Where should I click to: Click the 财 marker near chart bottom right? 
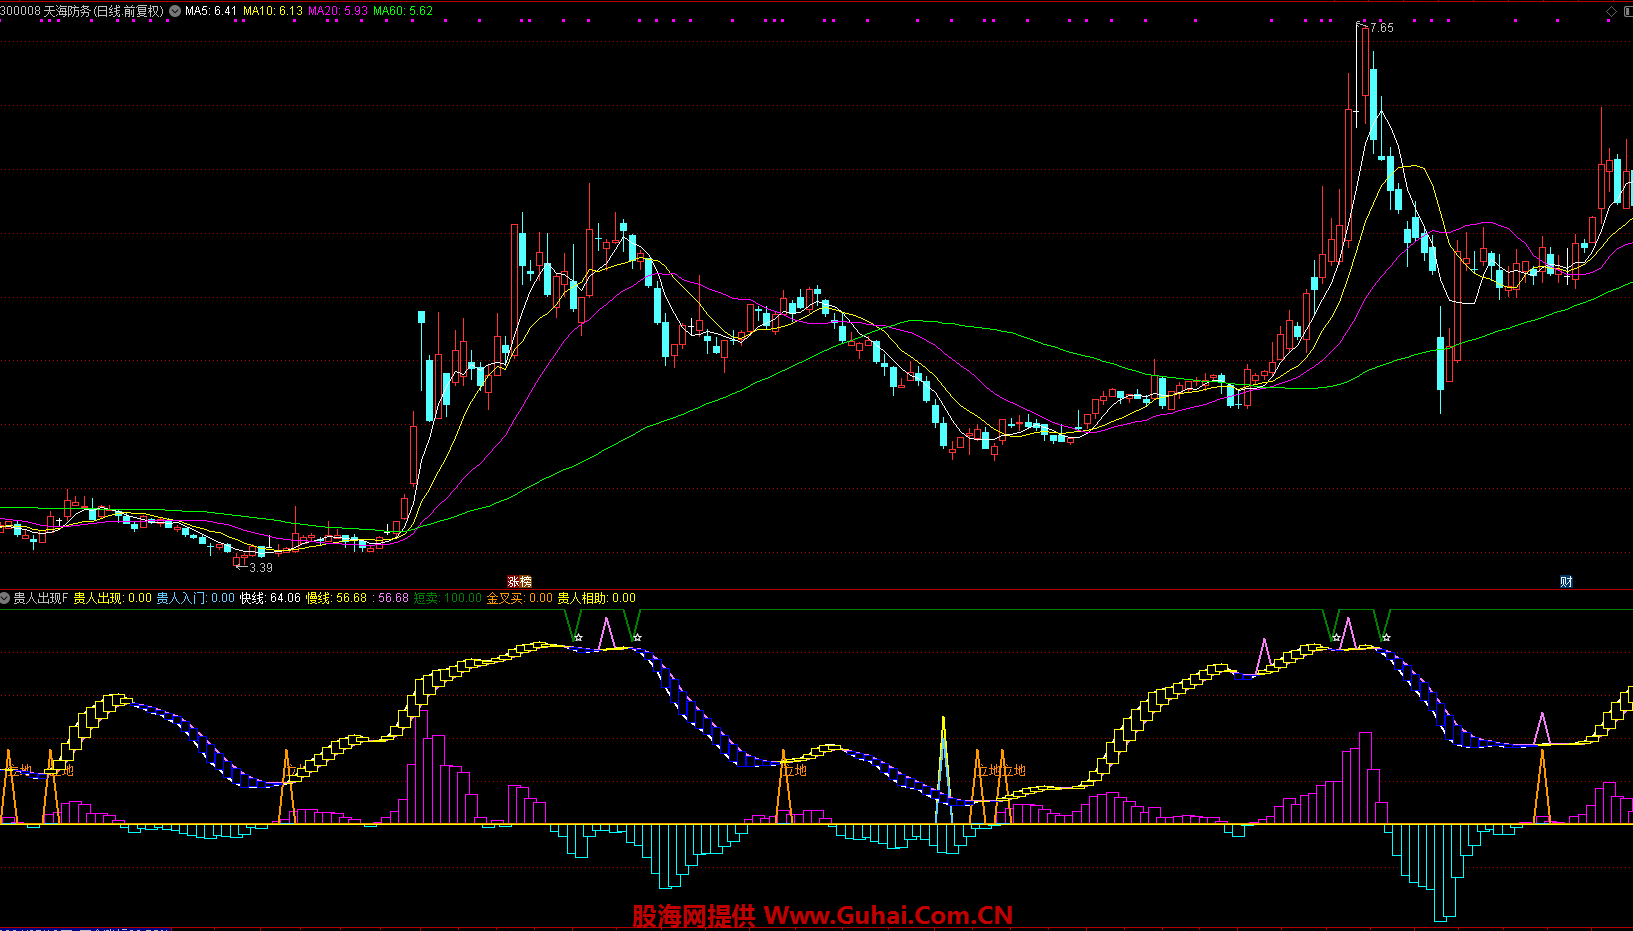[1566, 582]
